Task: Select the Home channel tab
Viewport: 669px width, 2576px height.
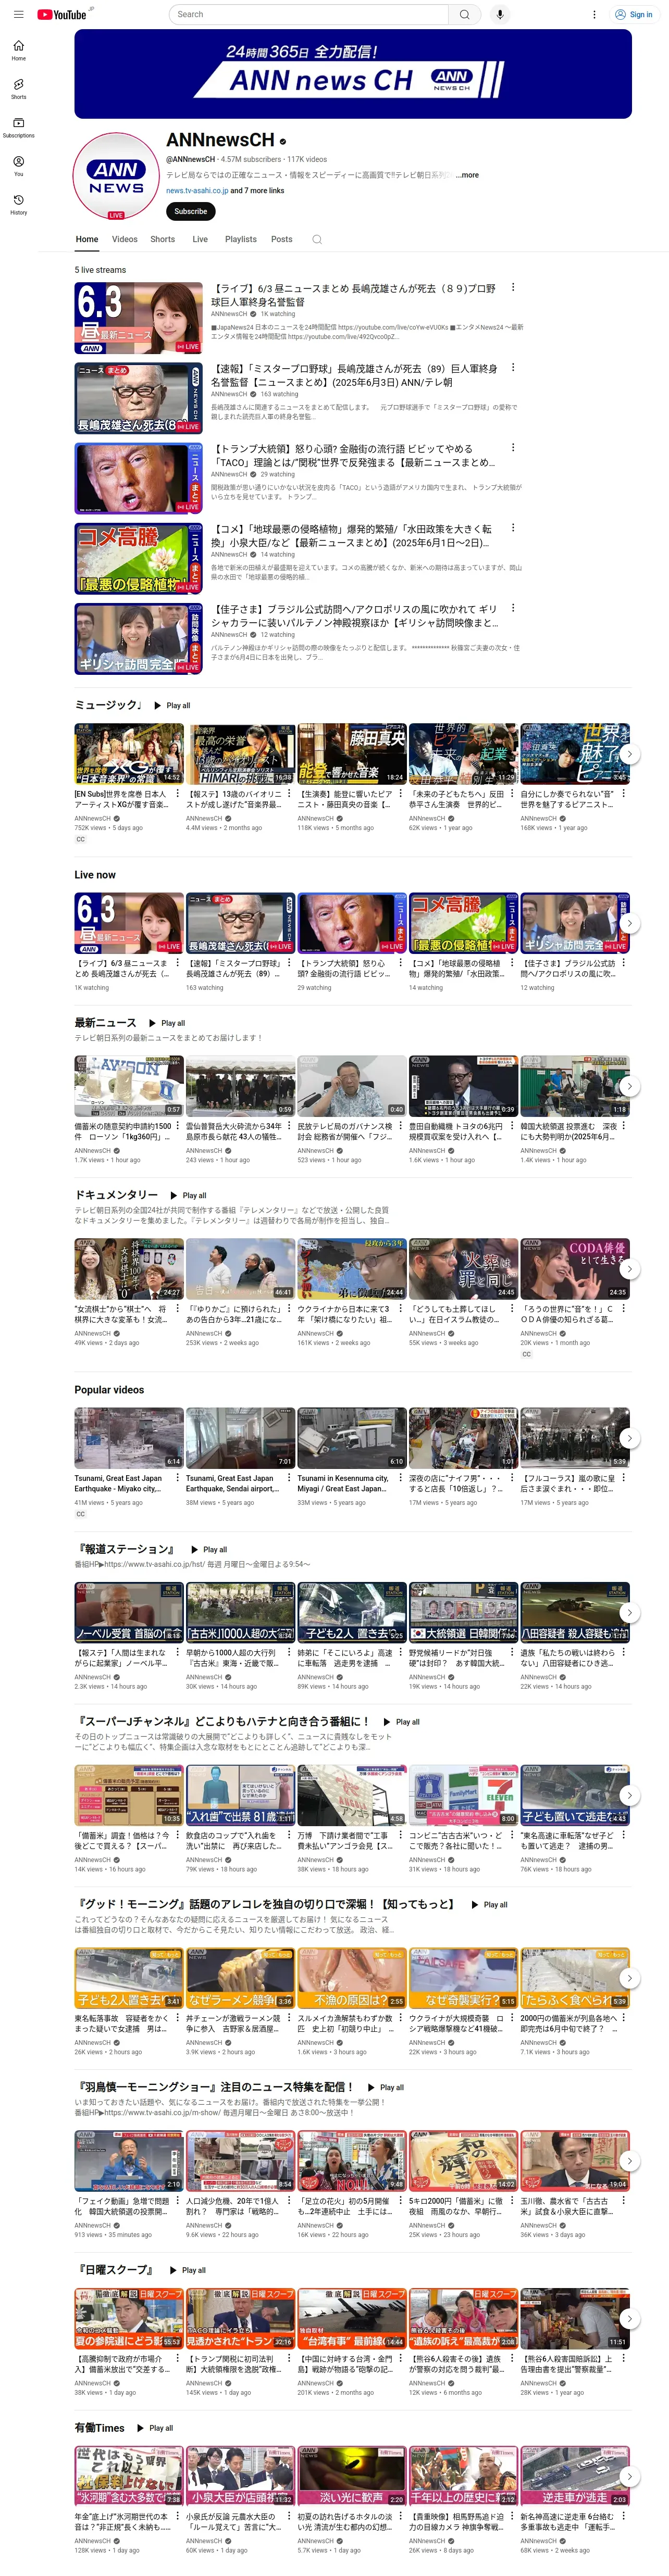Action: 87,239
